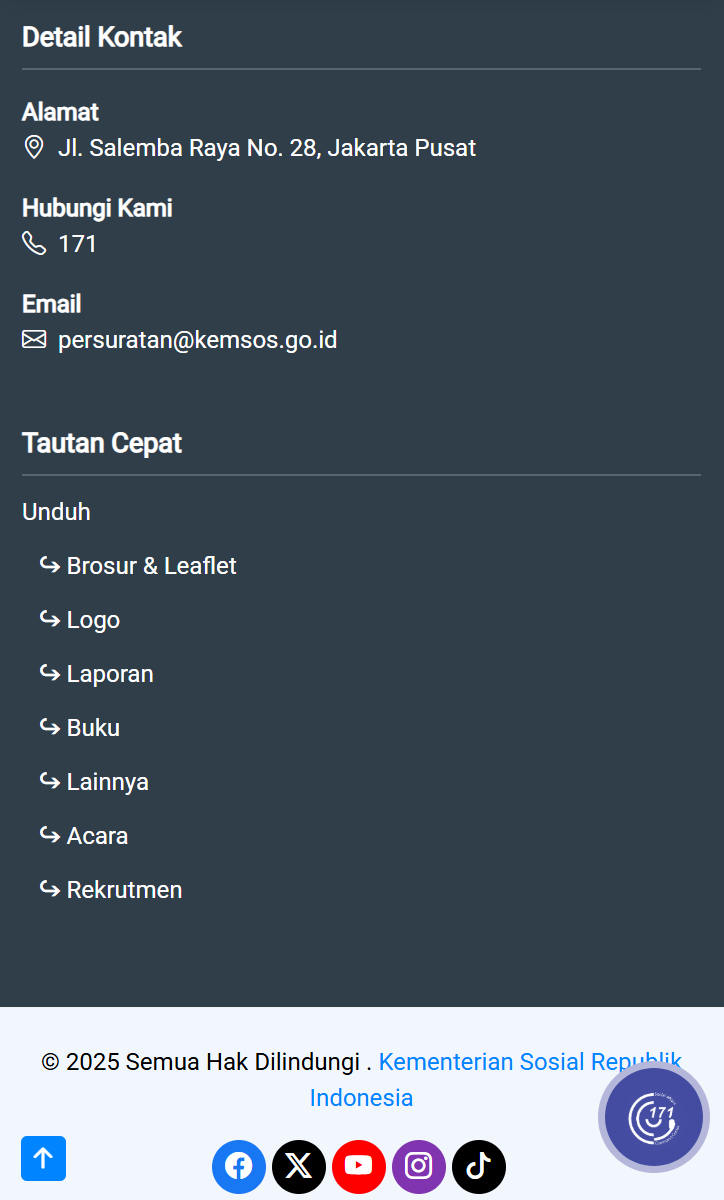The image size is (724, 1200).
Task: Click the Unduh quick link heading
Action: [56, 512]
